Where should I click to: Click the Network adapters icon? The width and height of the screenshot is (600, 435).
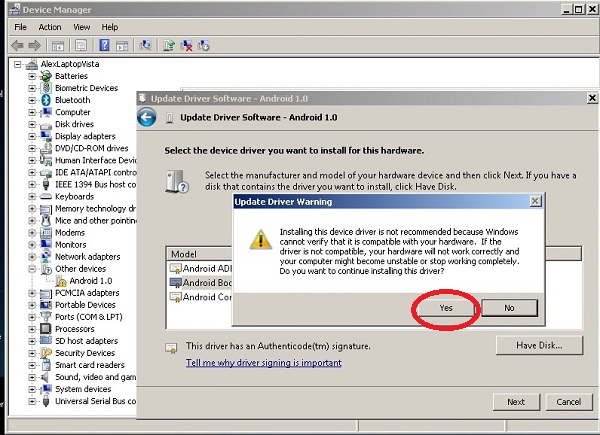click(x=46, y=256)
